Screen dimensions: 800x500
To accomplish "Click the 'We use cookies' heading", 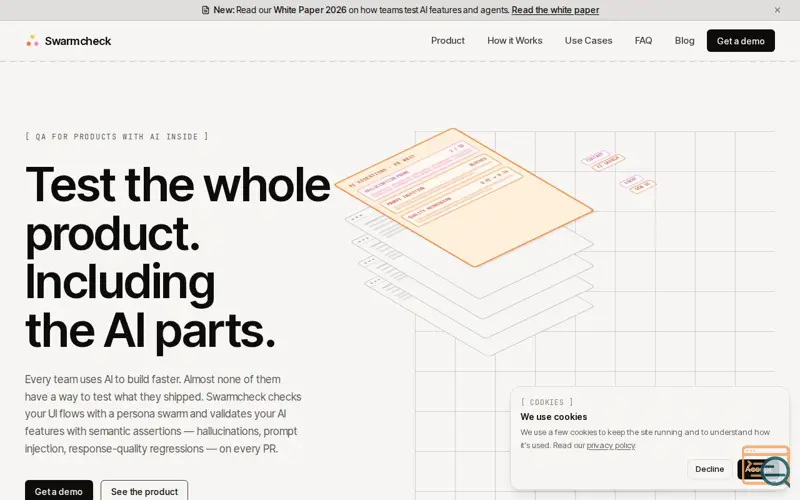I will click(554, 417).
